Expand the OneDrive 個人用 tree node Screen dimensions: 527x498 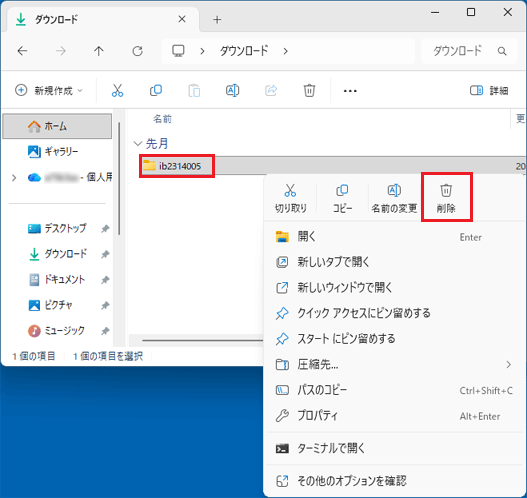tap(14, 177)
